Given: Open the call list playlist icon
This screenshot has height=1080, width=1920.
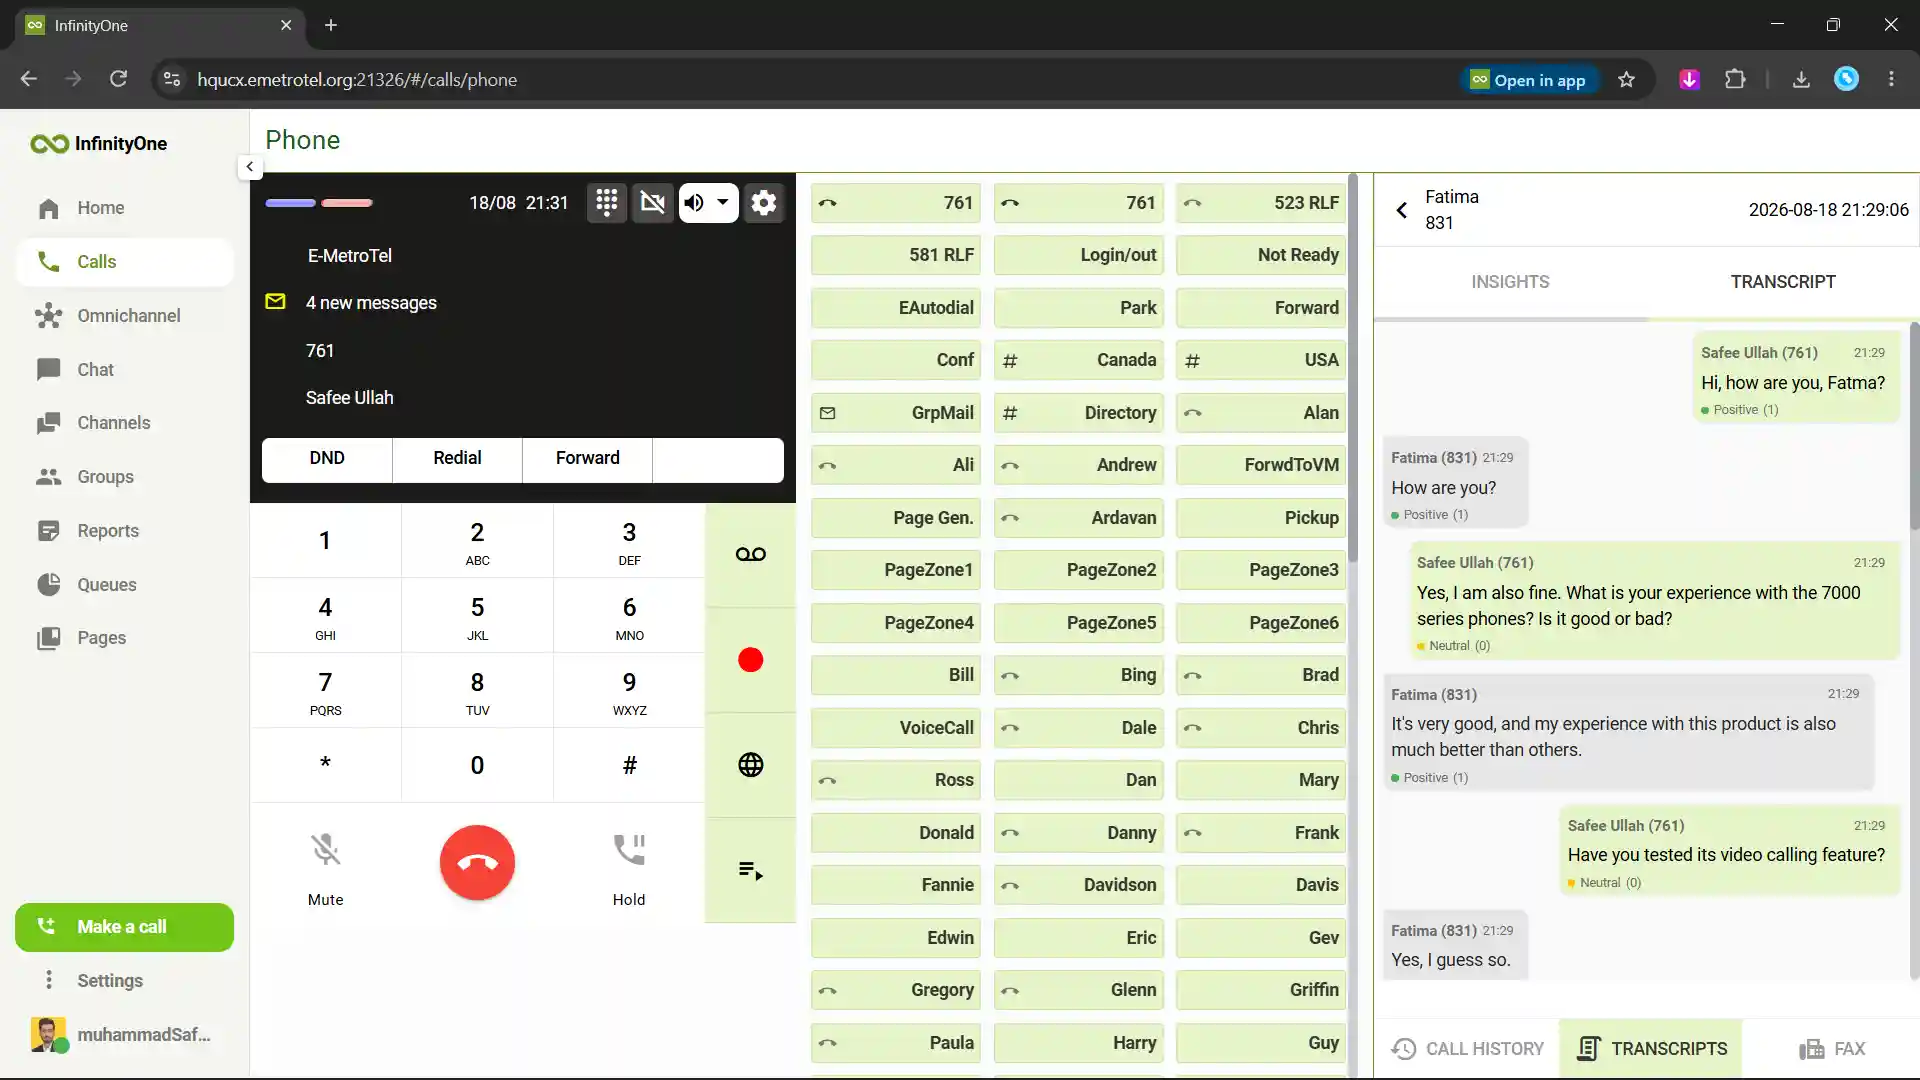Looking at the screenshot, I should (750, 870).
